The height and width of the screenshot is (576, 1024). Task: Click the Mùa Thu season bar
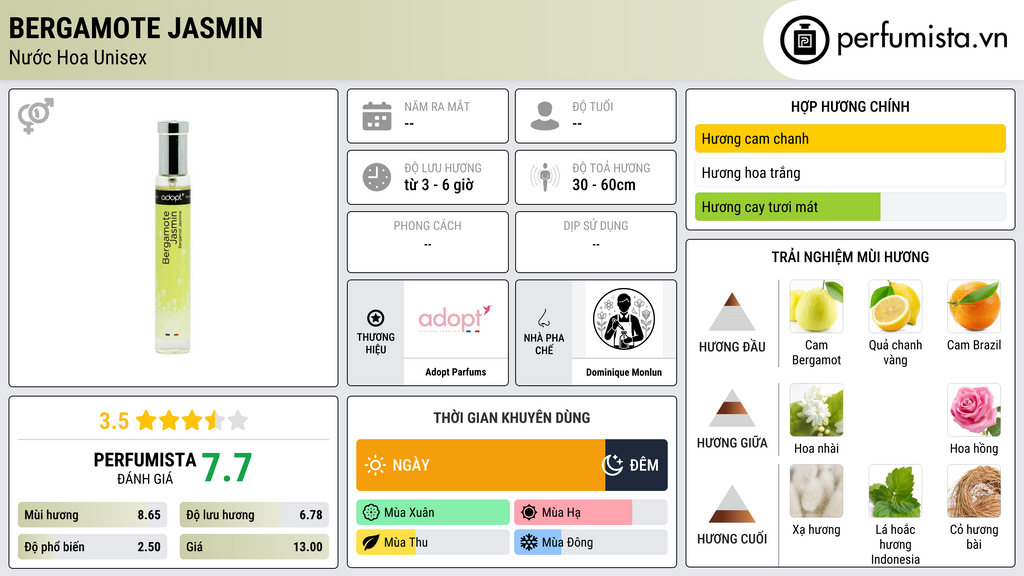(x=433, y=542)
